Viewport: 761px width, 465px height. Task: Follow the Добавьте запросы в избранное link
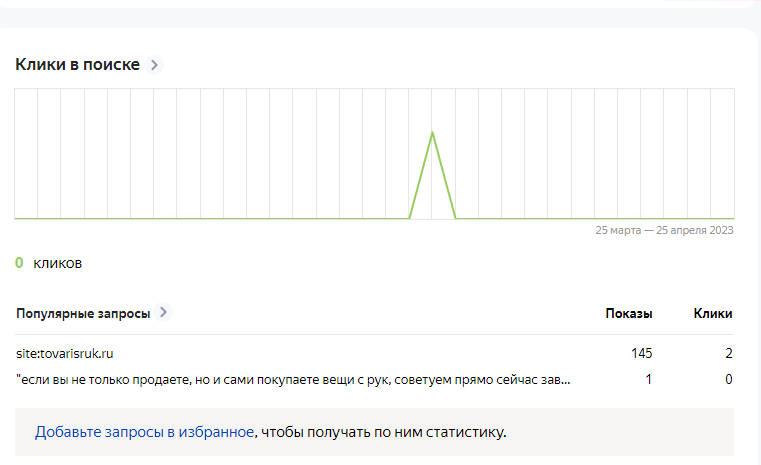144,432
